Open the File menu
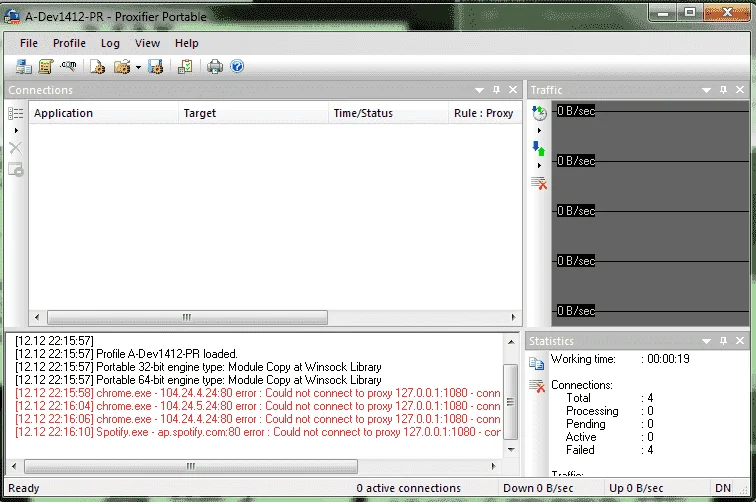 point(28,43)
